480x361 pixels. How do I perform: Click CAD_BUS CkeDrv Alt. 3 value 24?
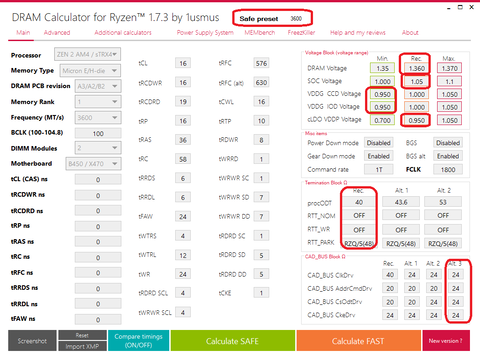[x=456, y=315]
